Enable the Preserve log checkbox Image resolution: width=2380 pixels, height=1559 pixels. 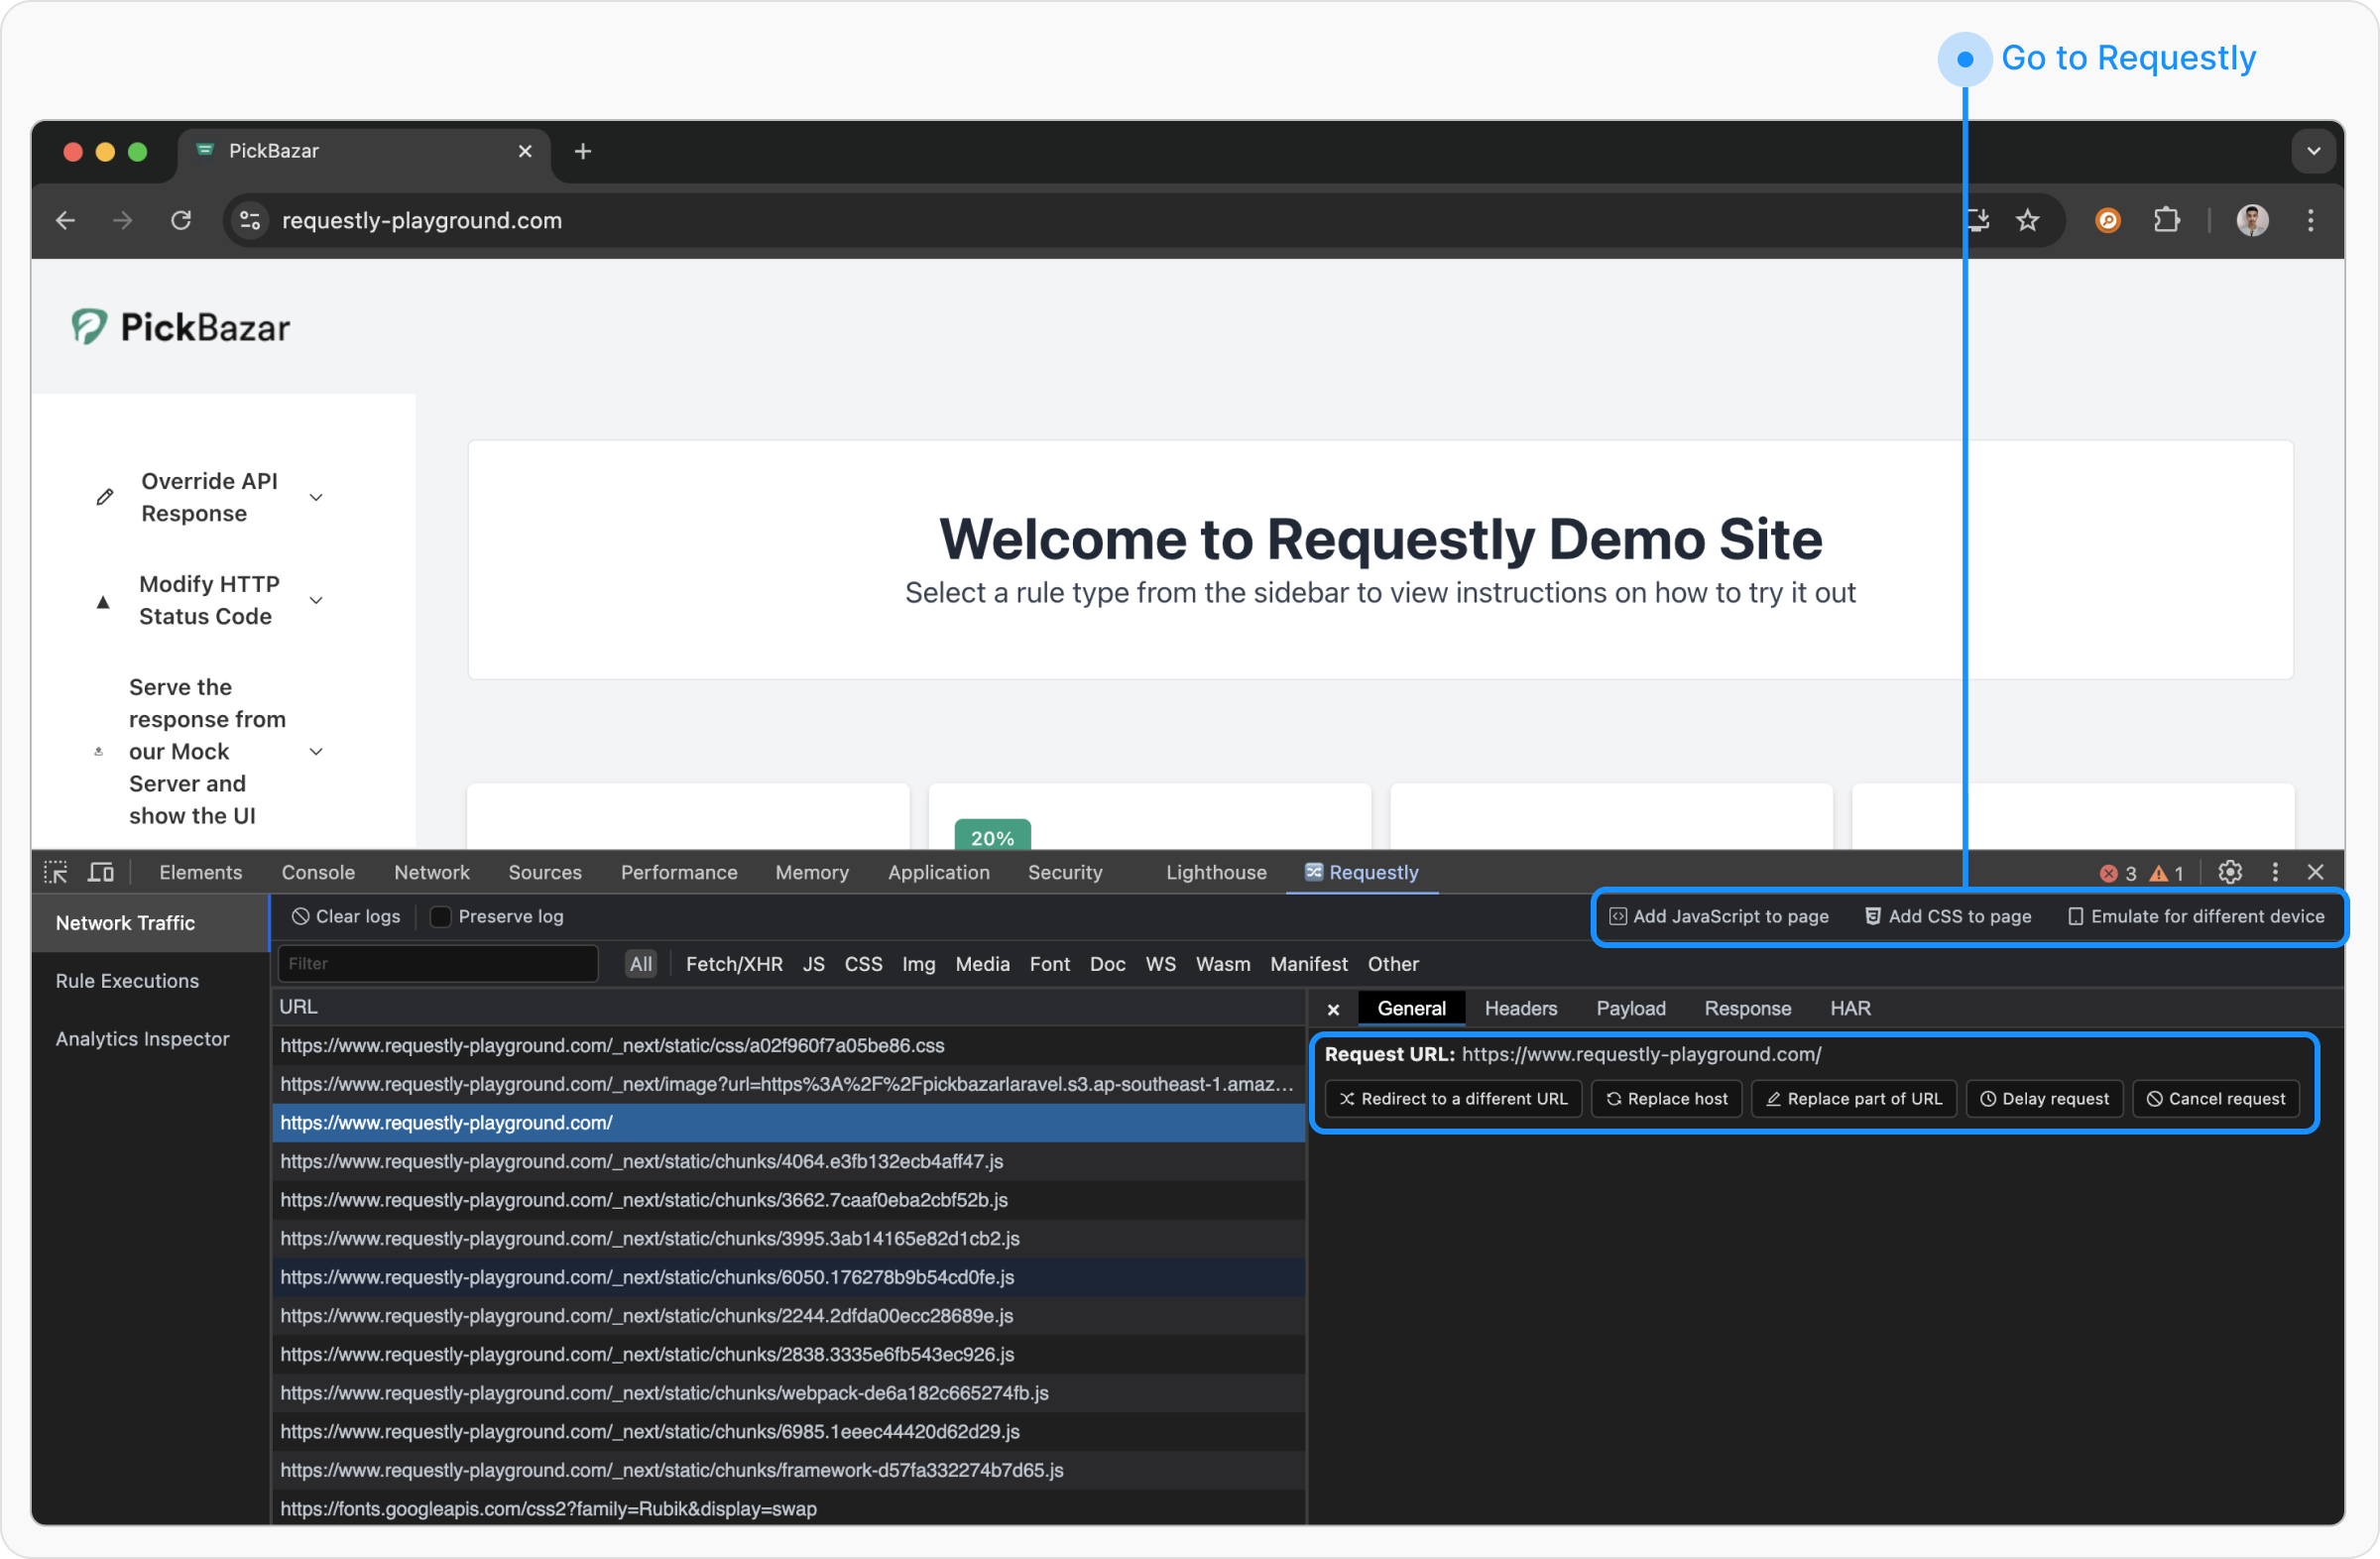[440, 916]
